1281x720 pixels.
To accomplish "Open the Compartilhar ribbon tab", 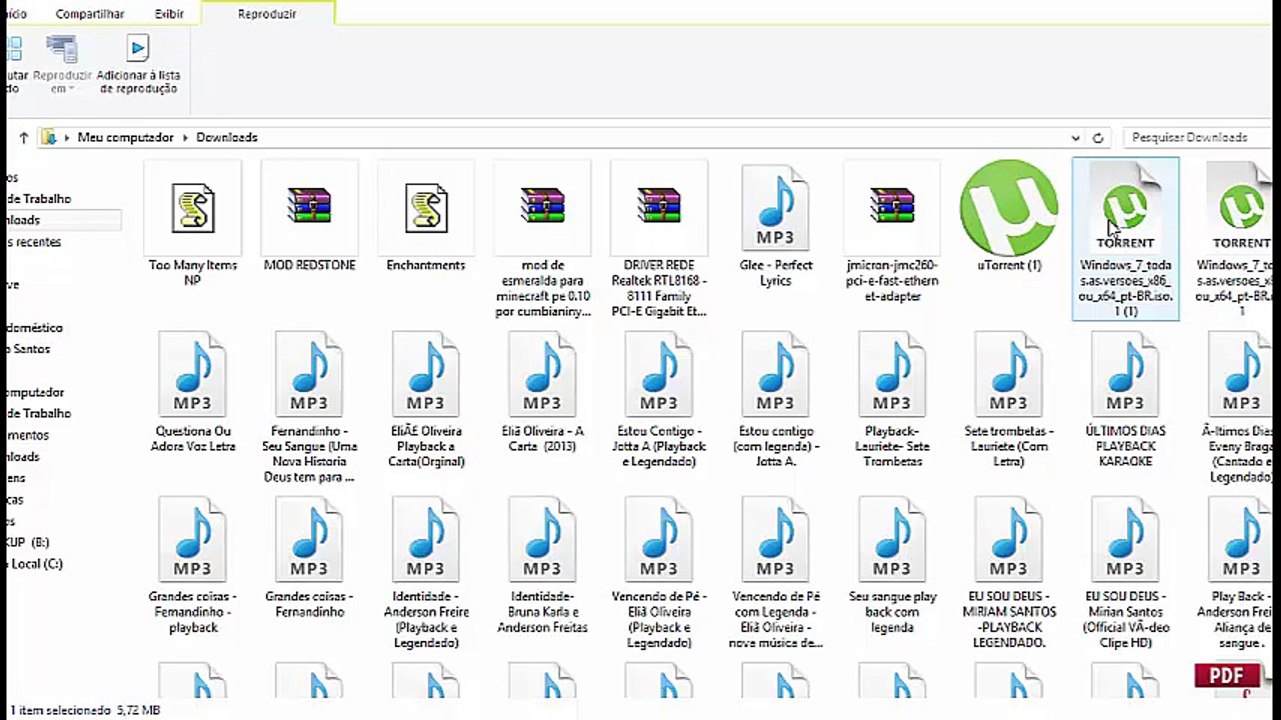I will pos(90,14).
